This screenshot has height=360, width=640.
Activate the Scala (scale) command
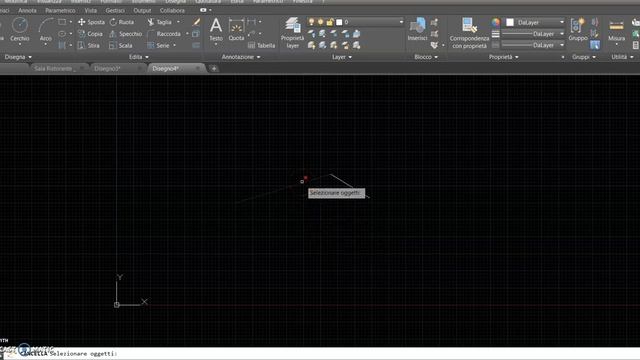(121, 45)
